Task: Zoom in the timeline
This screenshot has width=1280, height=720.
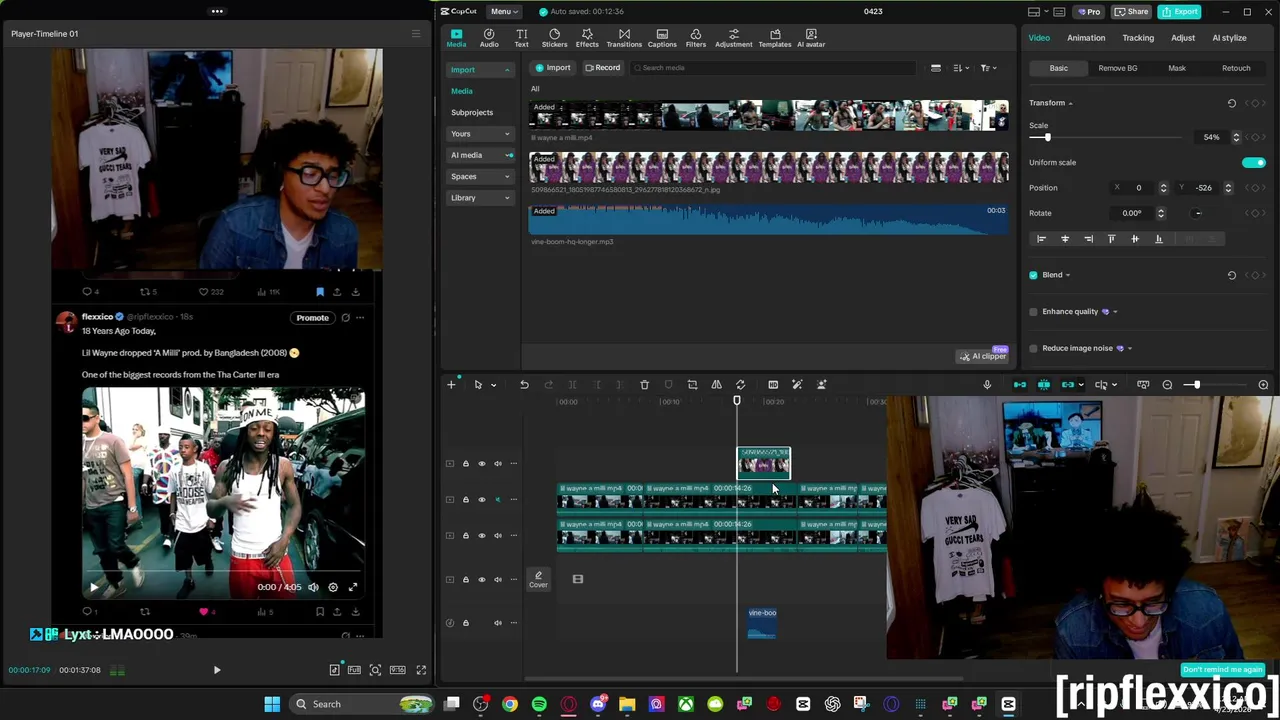Action: 1263,385
